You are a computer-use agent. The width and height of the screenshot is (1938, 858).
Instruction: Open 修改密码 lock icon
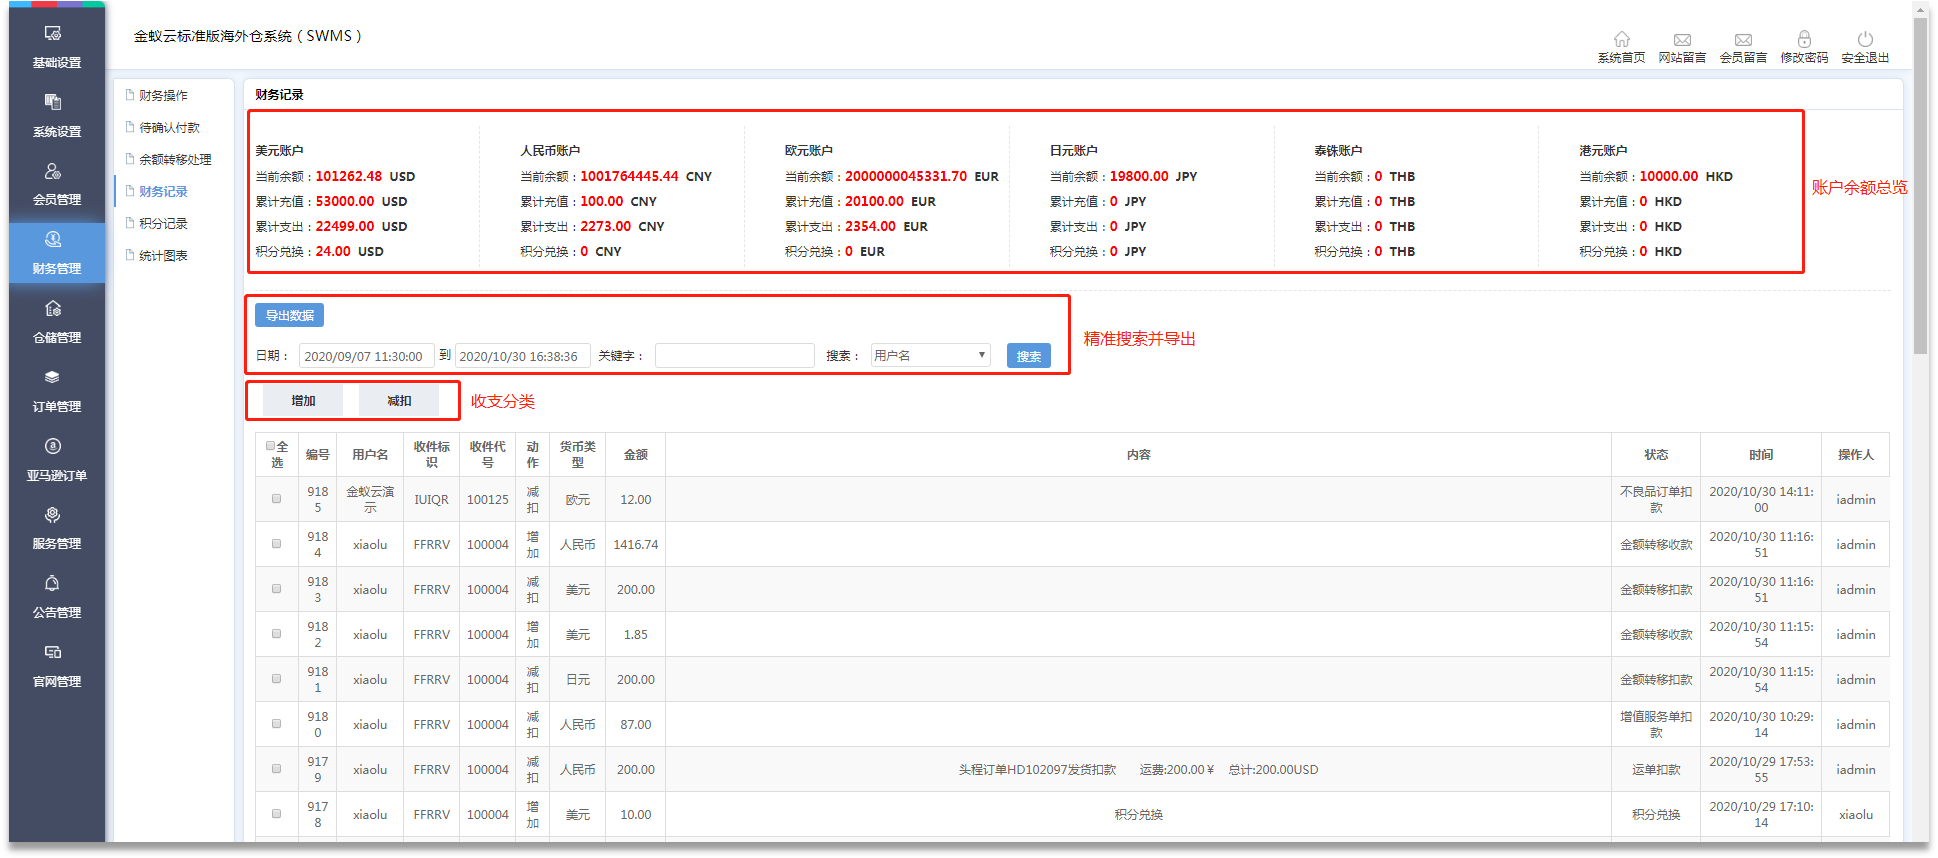[x=1803, y=39]
